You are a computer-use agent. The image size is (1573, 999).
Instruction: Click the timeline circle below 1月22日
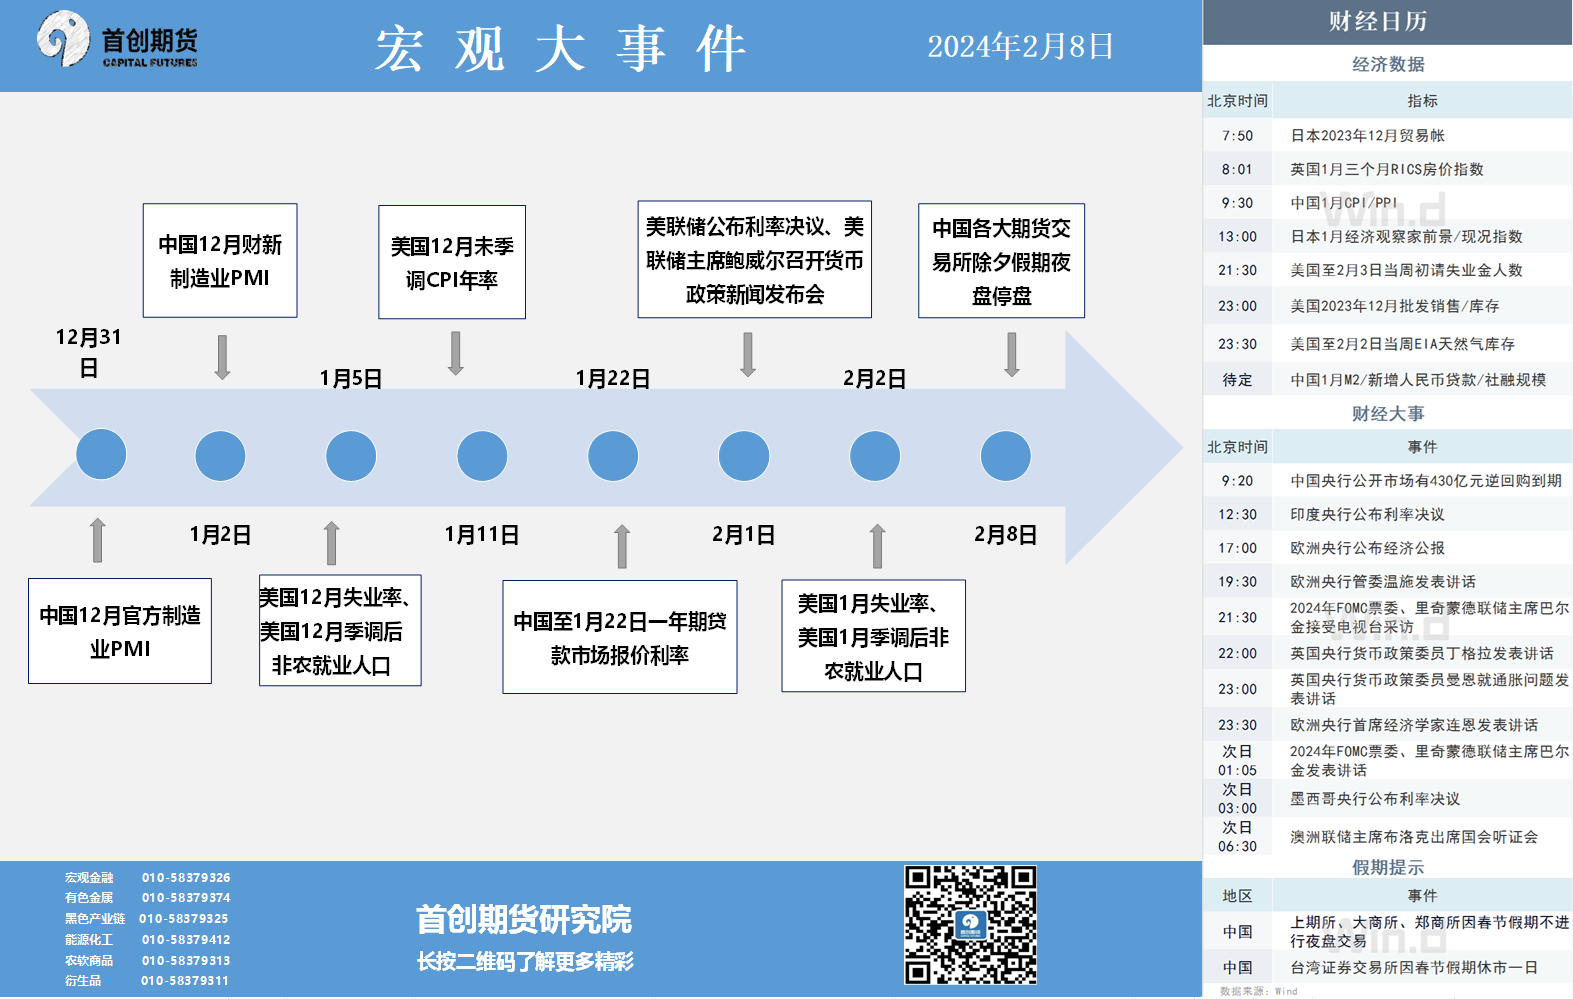click(613, 456)
